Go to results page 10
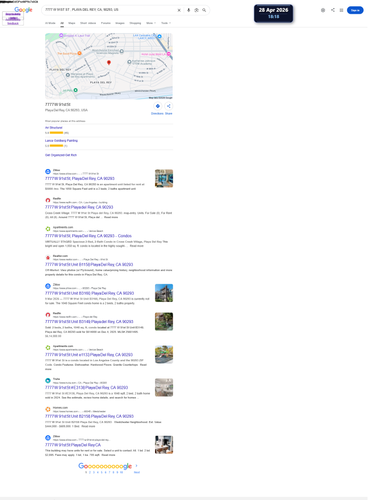Image resolution: width=372 pixels, height=500 pixels. click(122, 472)
